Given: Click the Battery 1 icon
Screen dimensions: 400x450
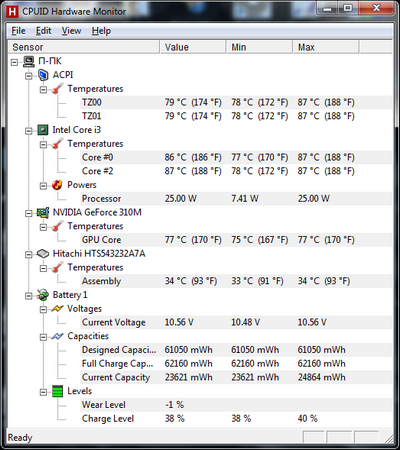Looking at the screenshot, I should 43,295.
